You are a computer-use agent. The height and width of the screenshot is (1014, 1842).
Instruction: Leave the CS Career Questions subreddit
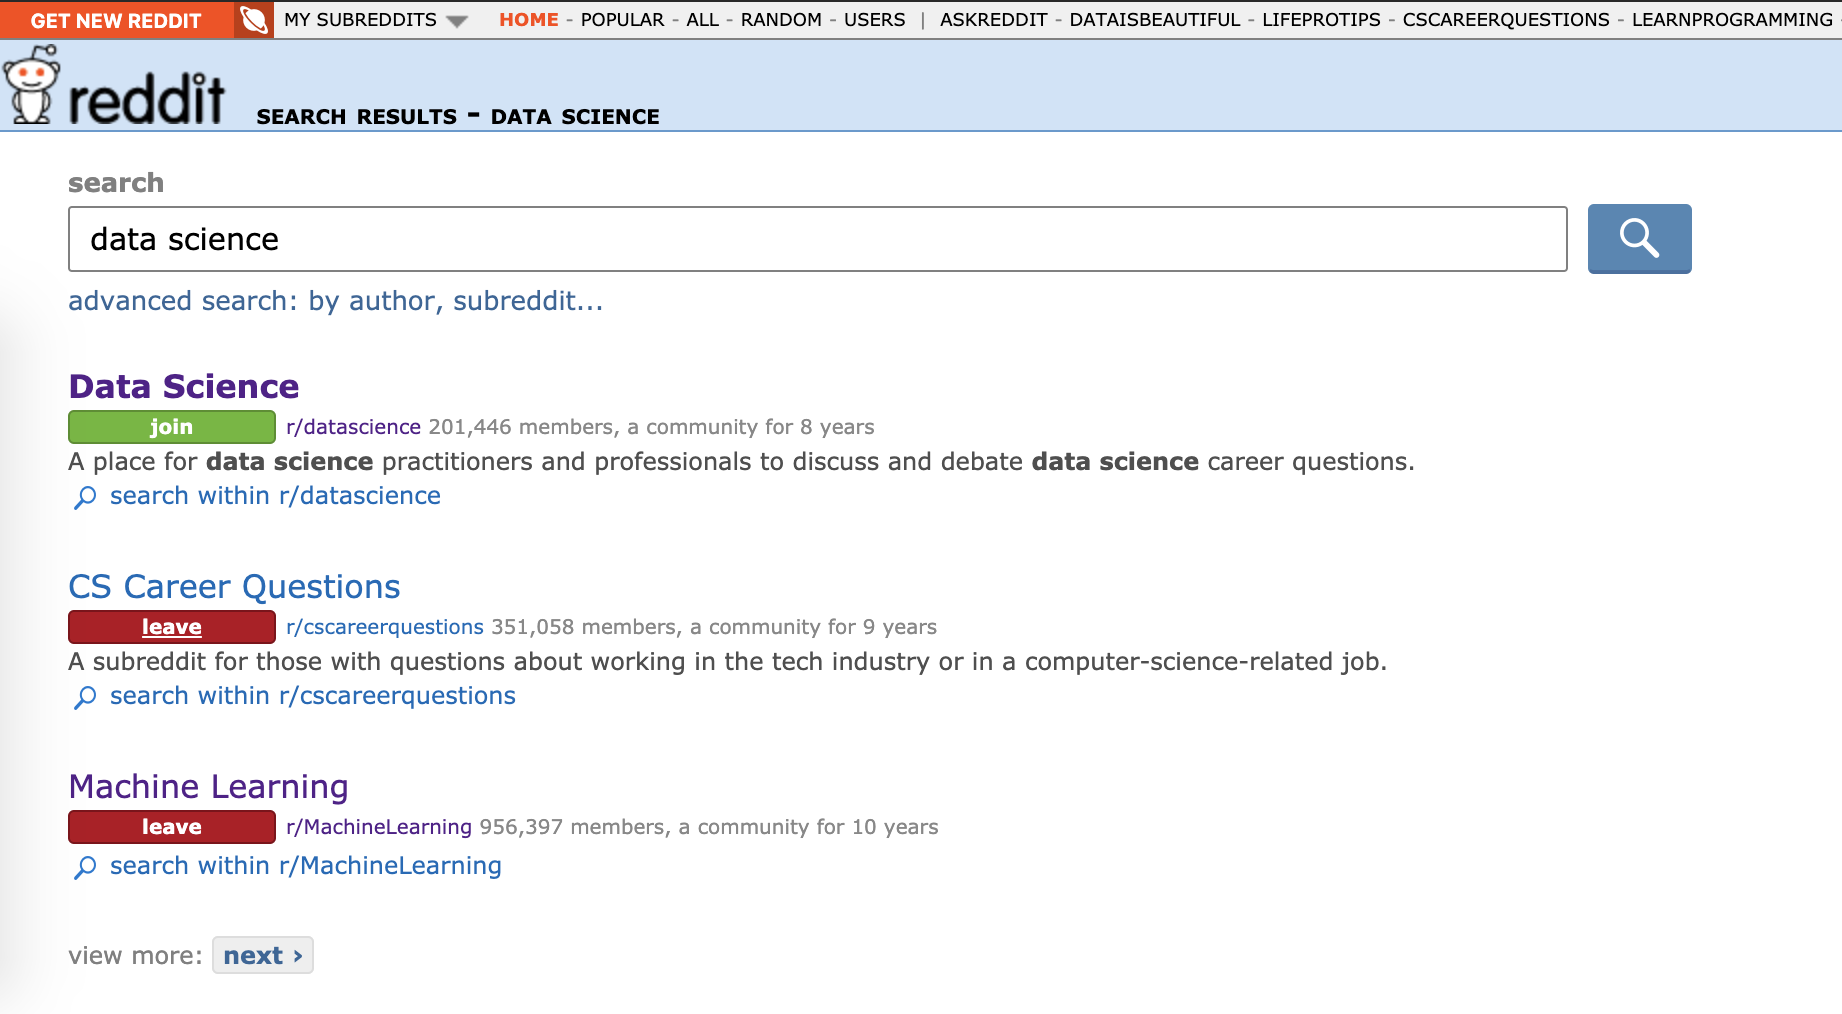tap(171, 627)
